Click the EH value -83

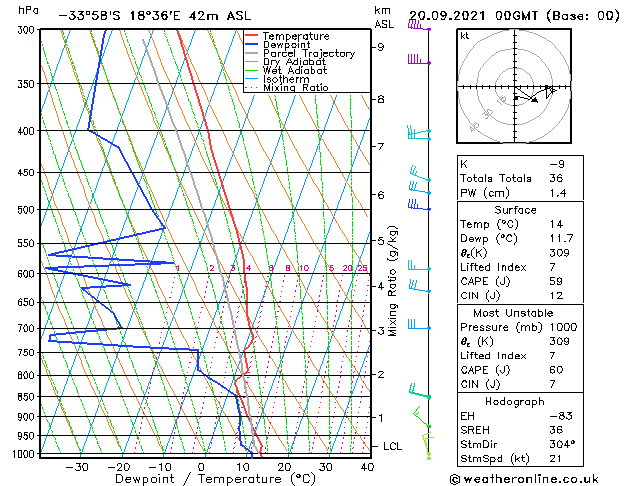click(x=561, y=416)
